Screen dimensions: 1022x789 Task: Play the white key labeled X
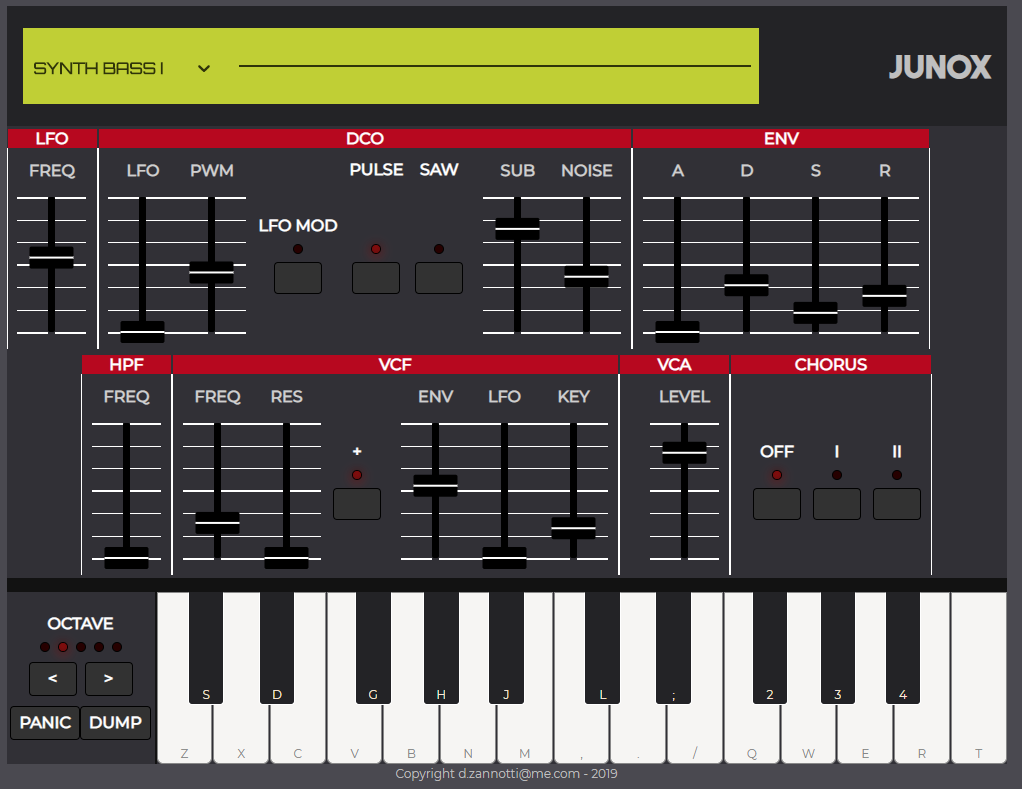pos(241,733)
